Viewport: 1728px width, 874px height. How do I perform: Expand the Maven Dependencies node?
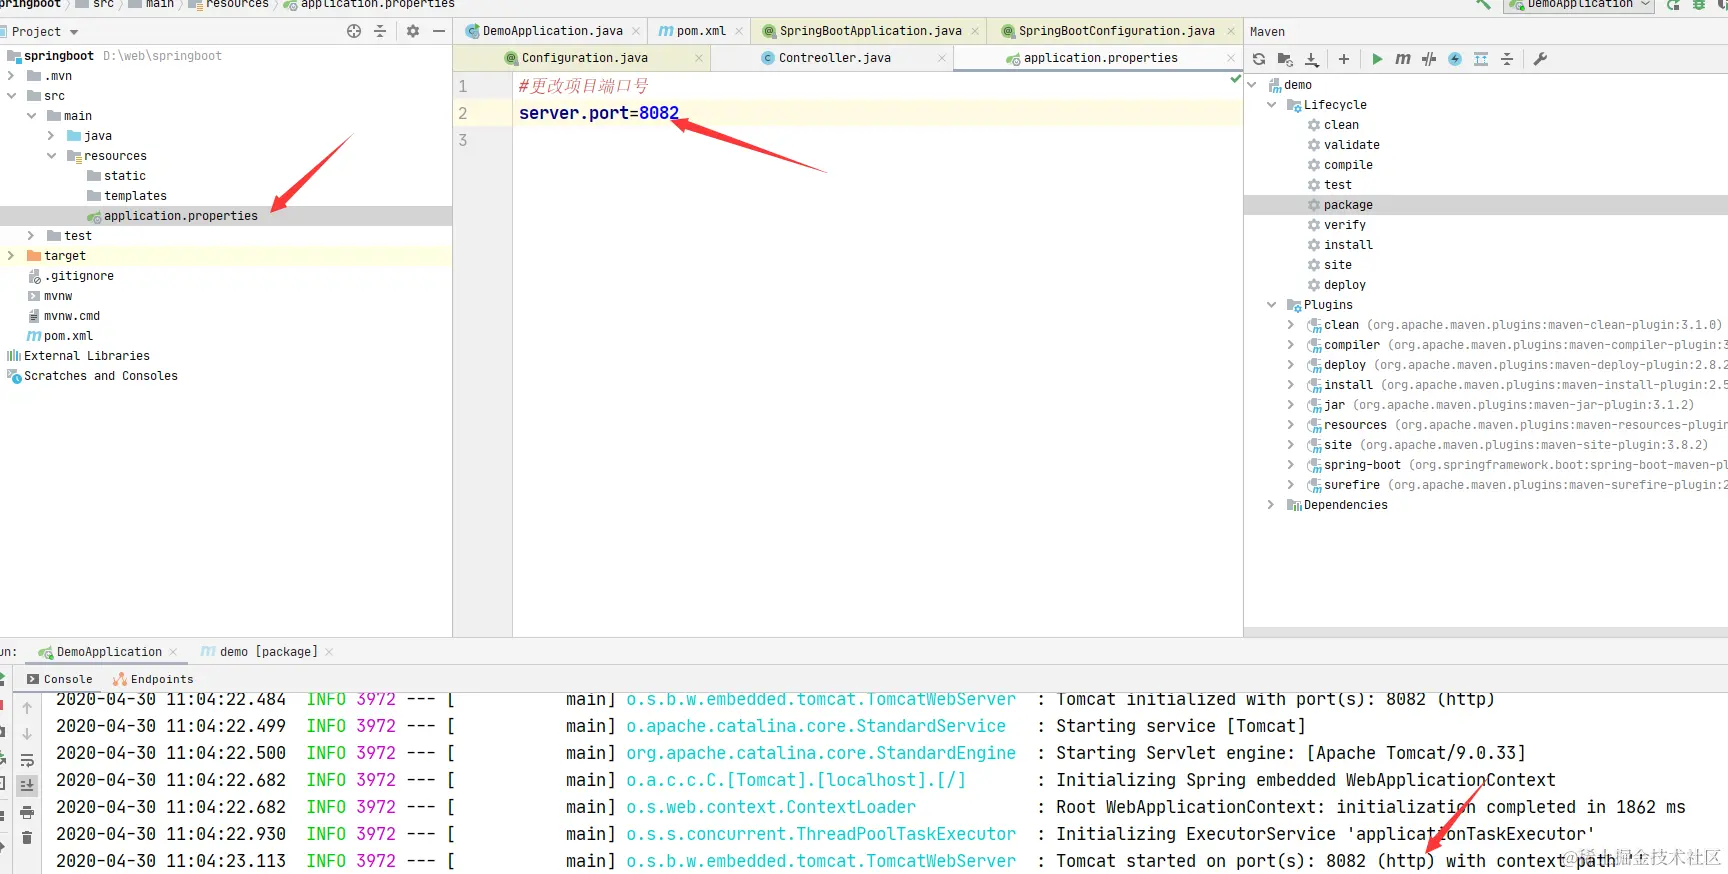coord(1271,505)
